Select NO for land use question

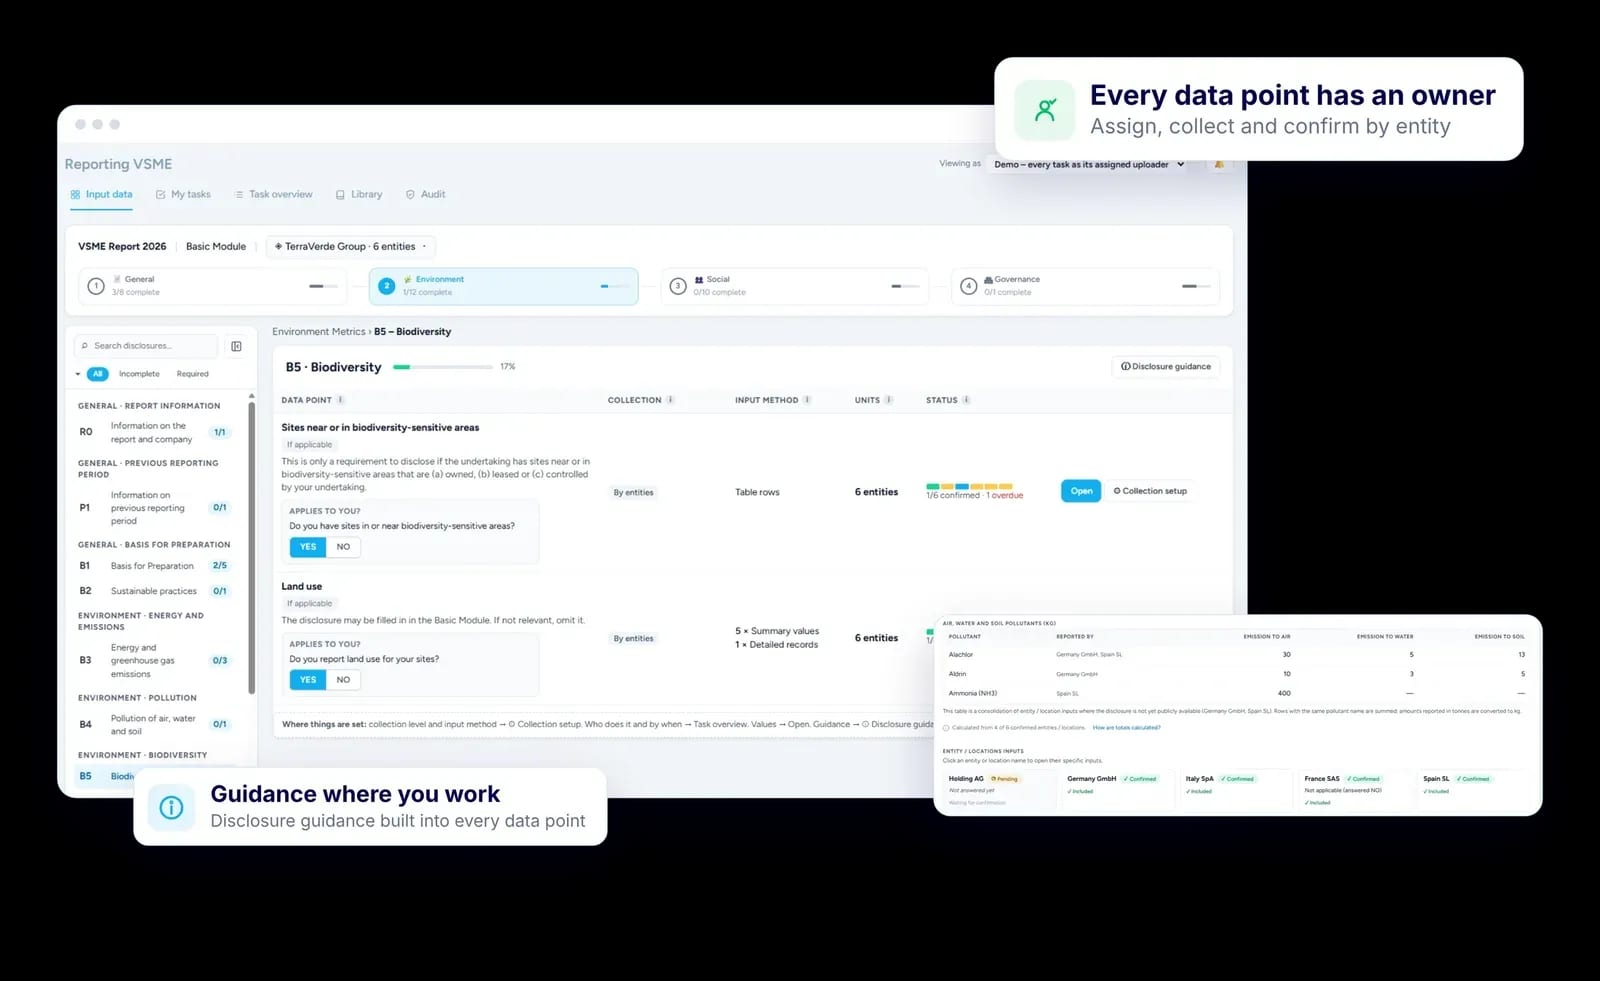[x=343, y=680]
